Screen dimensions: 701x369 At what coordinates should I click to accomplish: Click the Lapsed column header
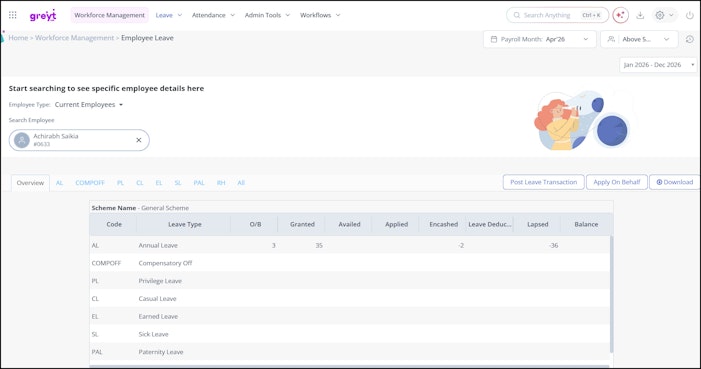(537, 225)
